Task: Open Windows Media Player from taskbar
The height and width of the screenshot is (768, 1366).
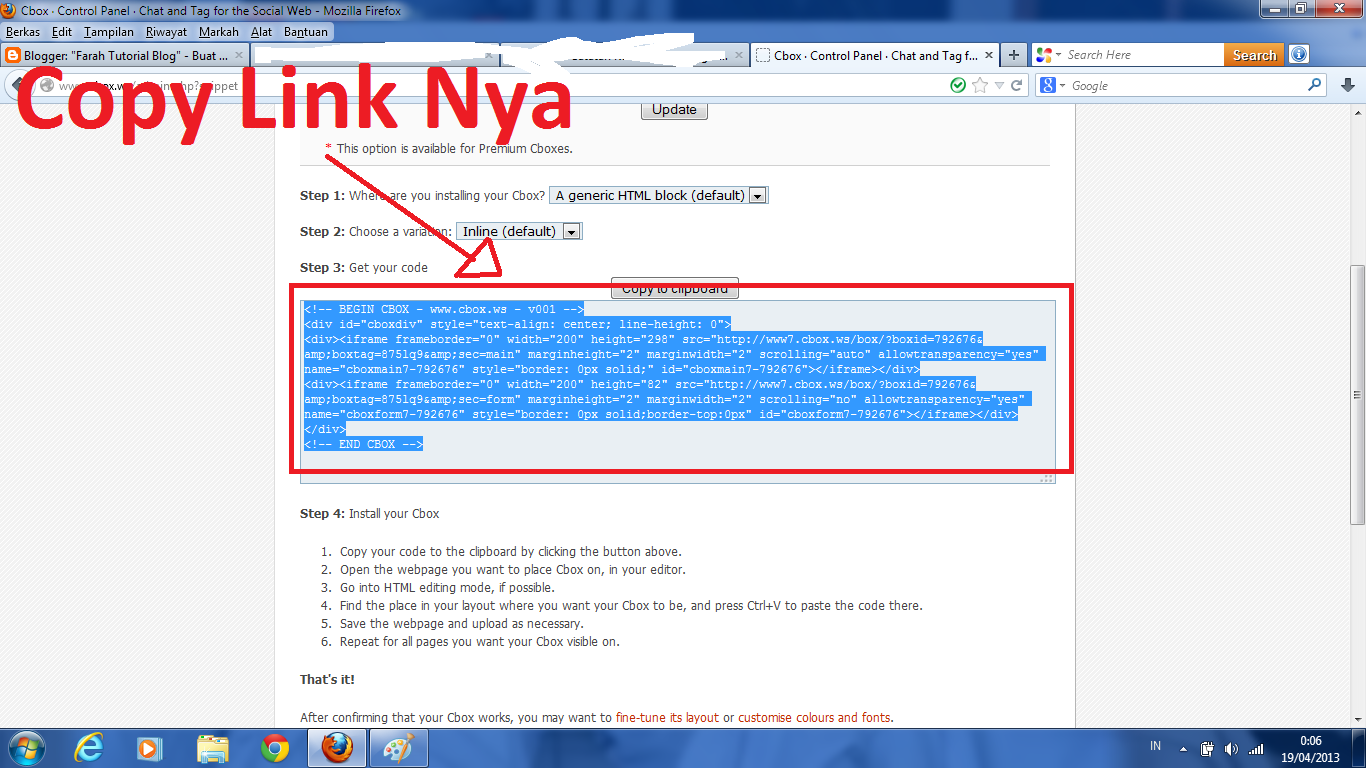Action: [150, 748]
